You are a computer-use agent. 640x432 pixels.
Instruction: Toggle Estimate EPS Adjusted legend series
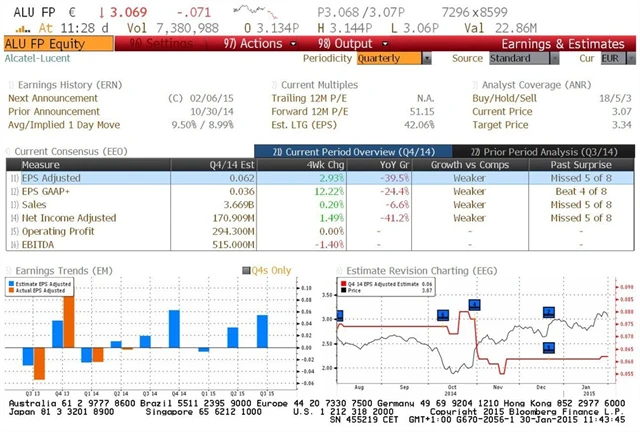pyautogui.click(x=13, y=285)
